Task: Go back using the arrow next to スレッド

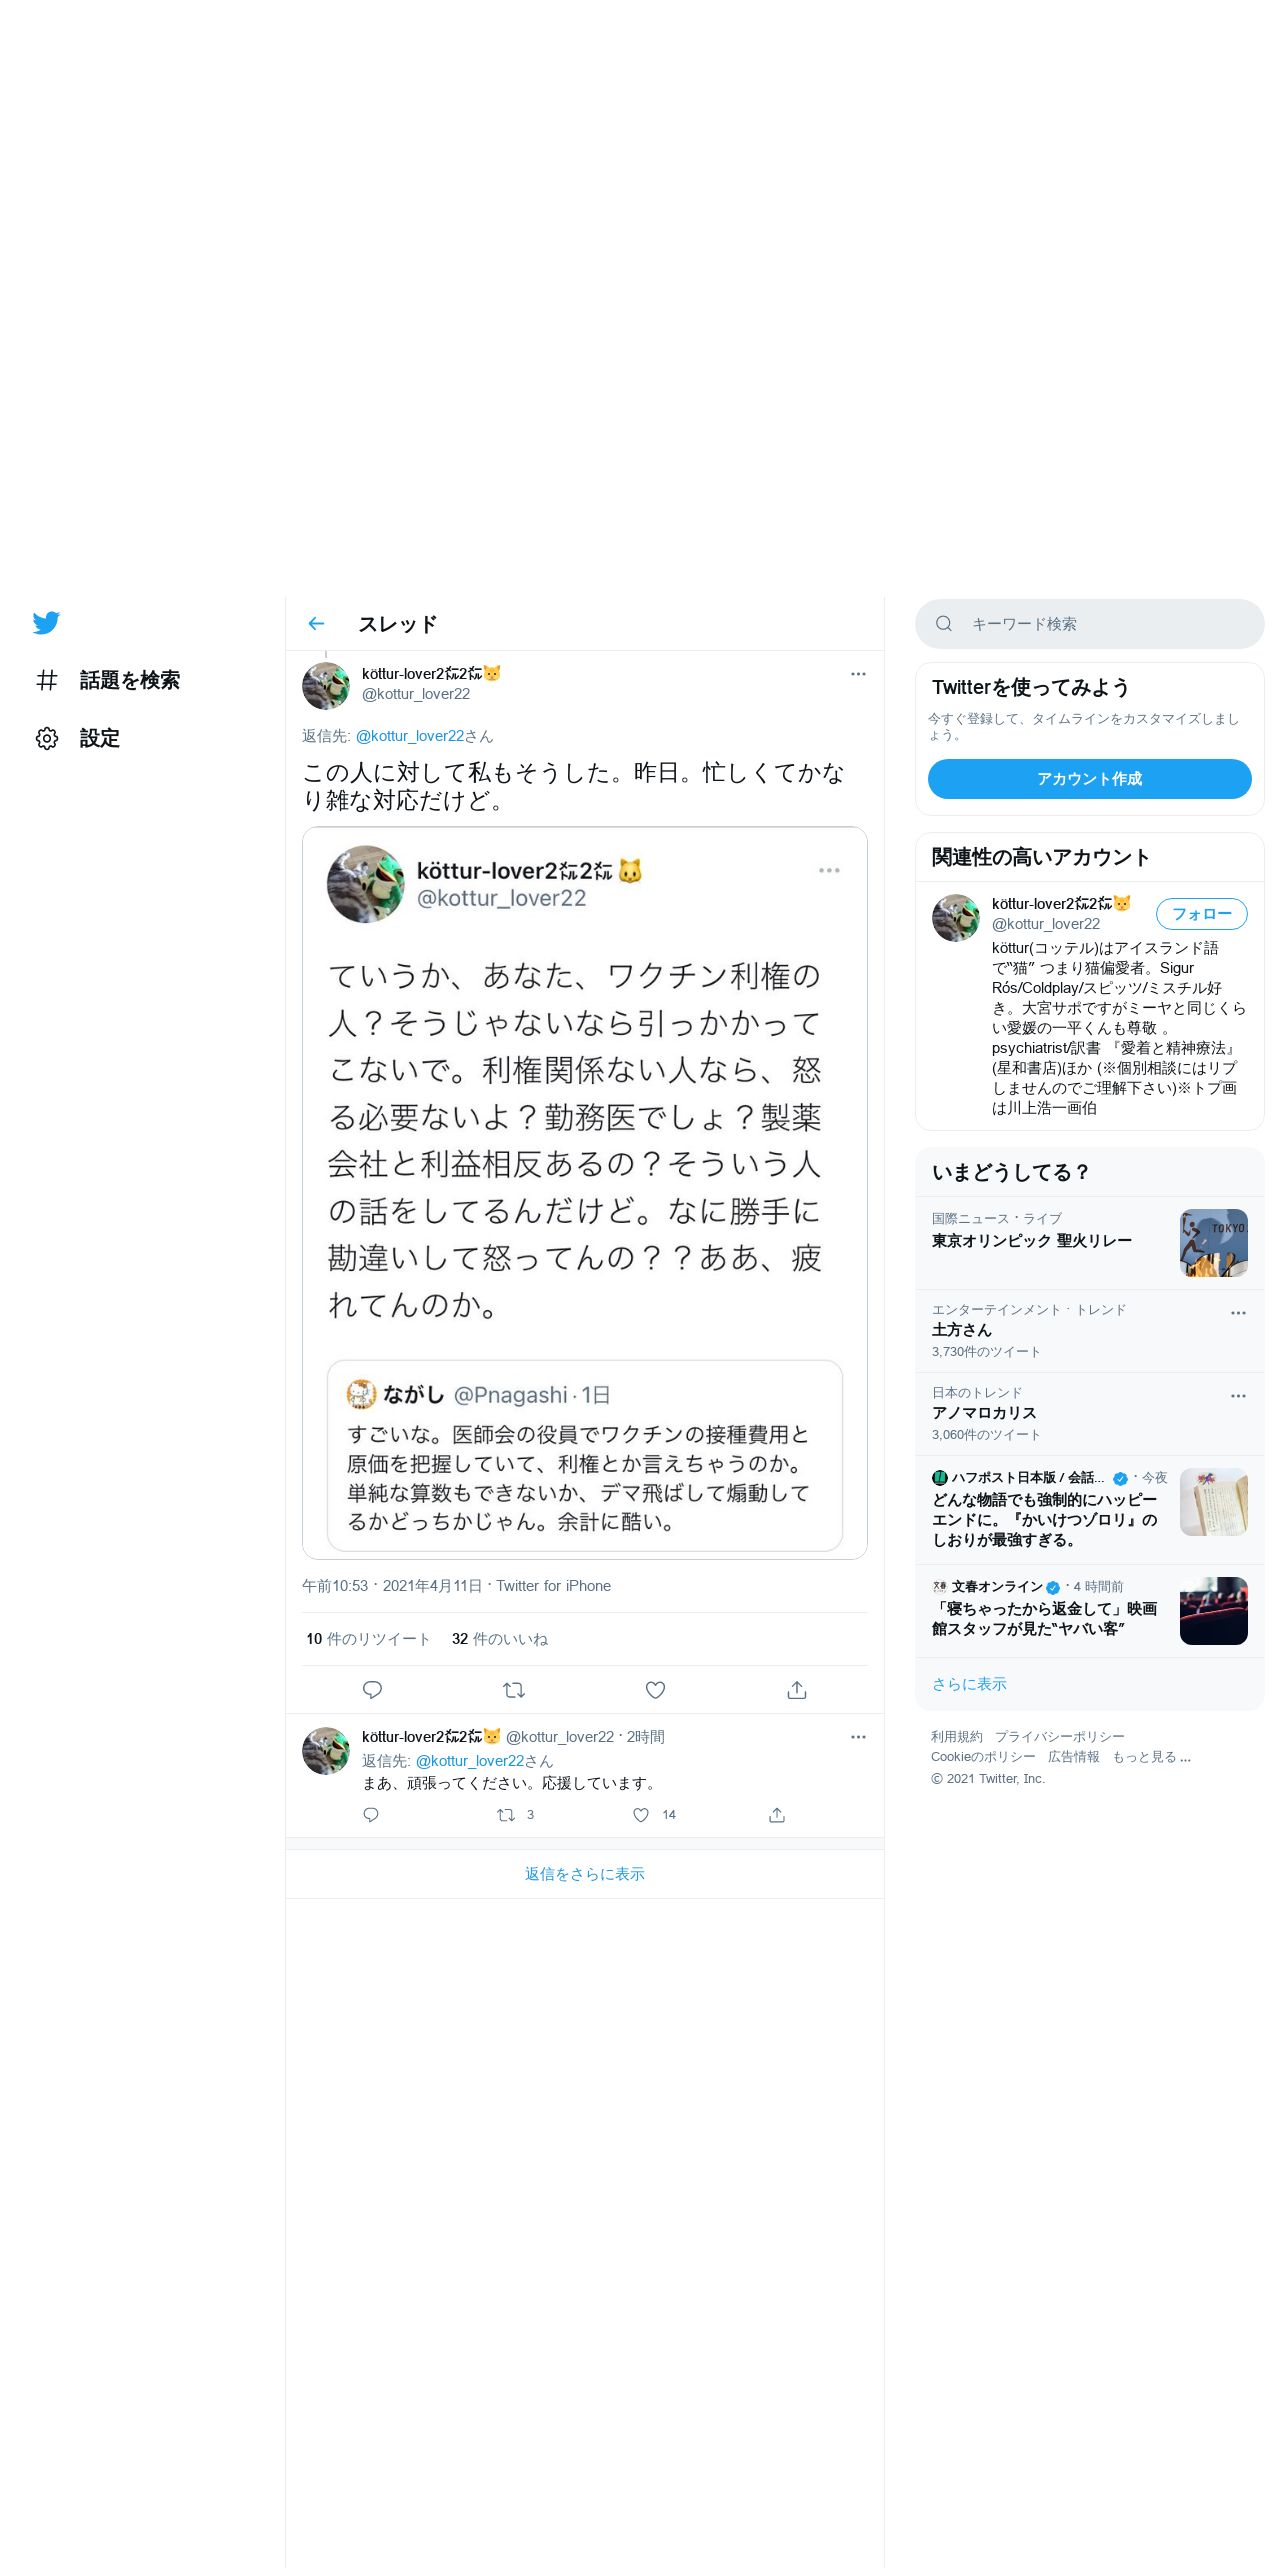Action: coord(317,624)
